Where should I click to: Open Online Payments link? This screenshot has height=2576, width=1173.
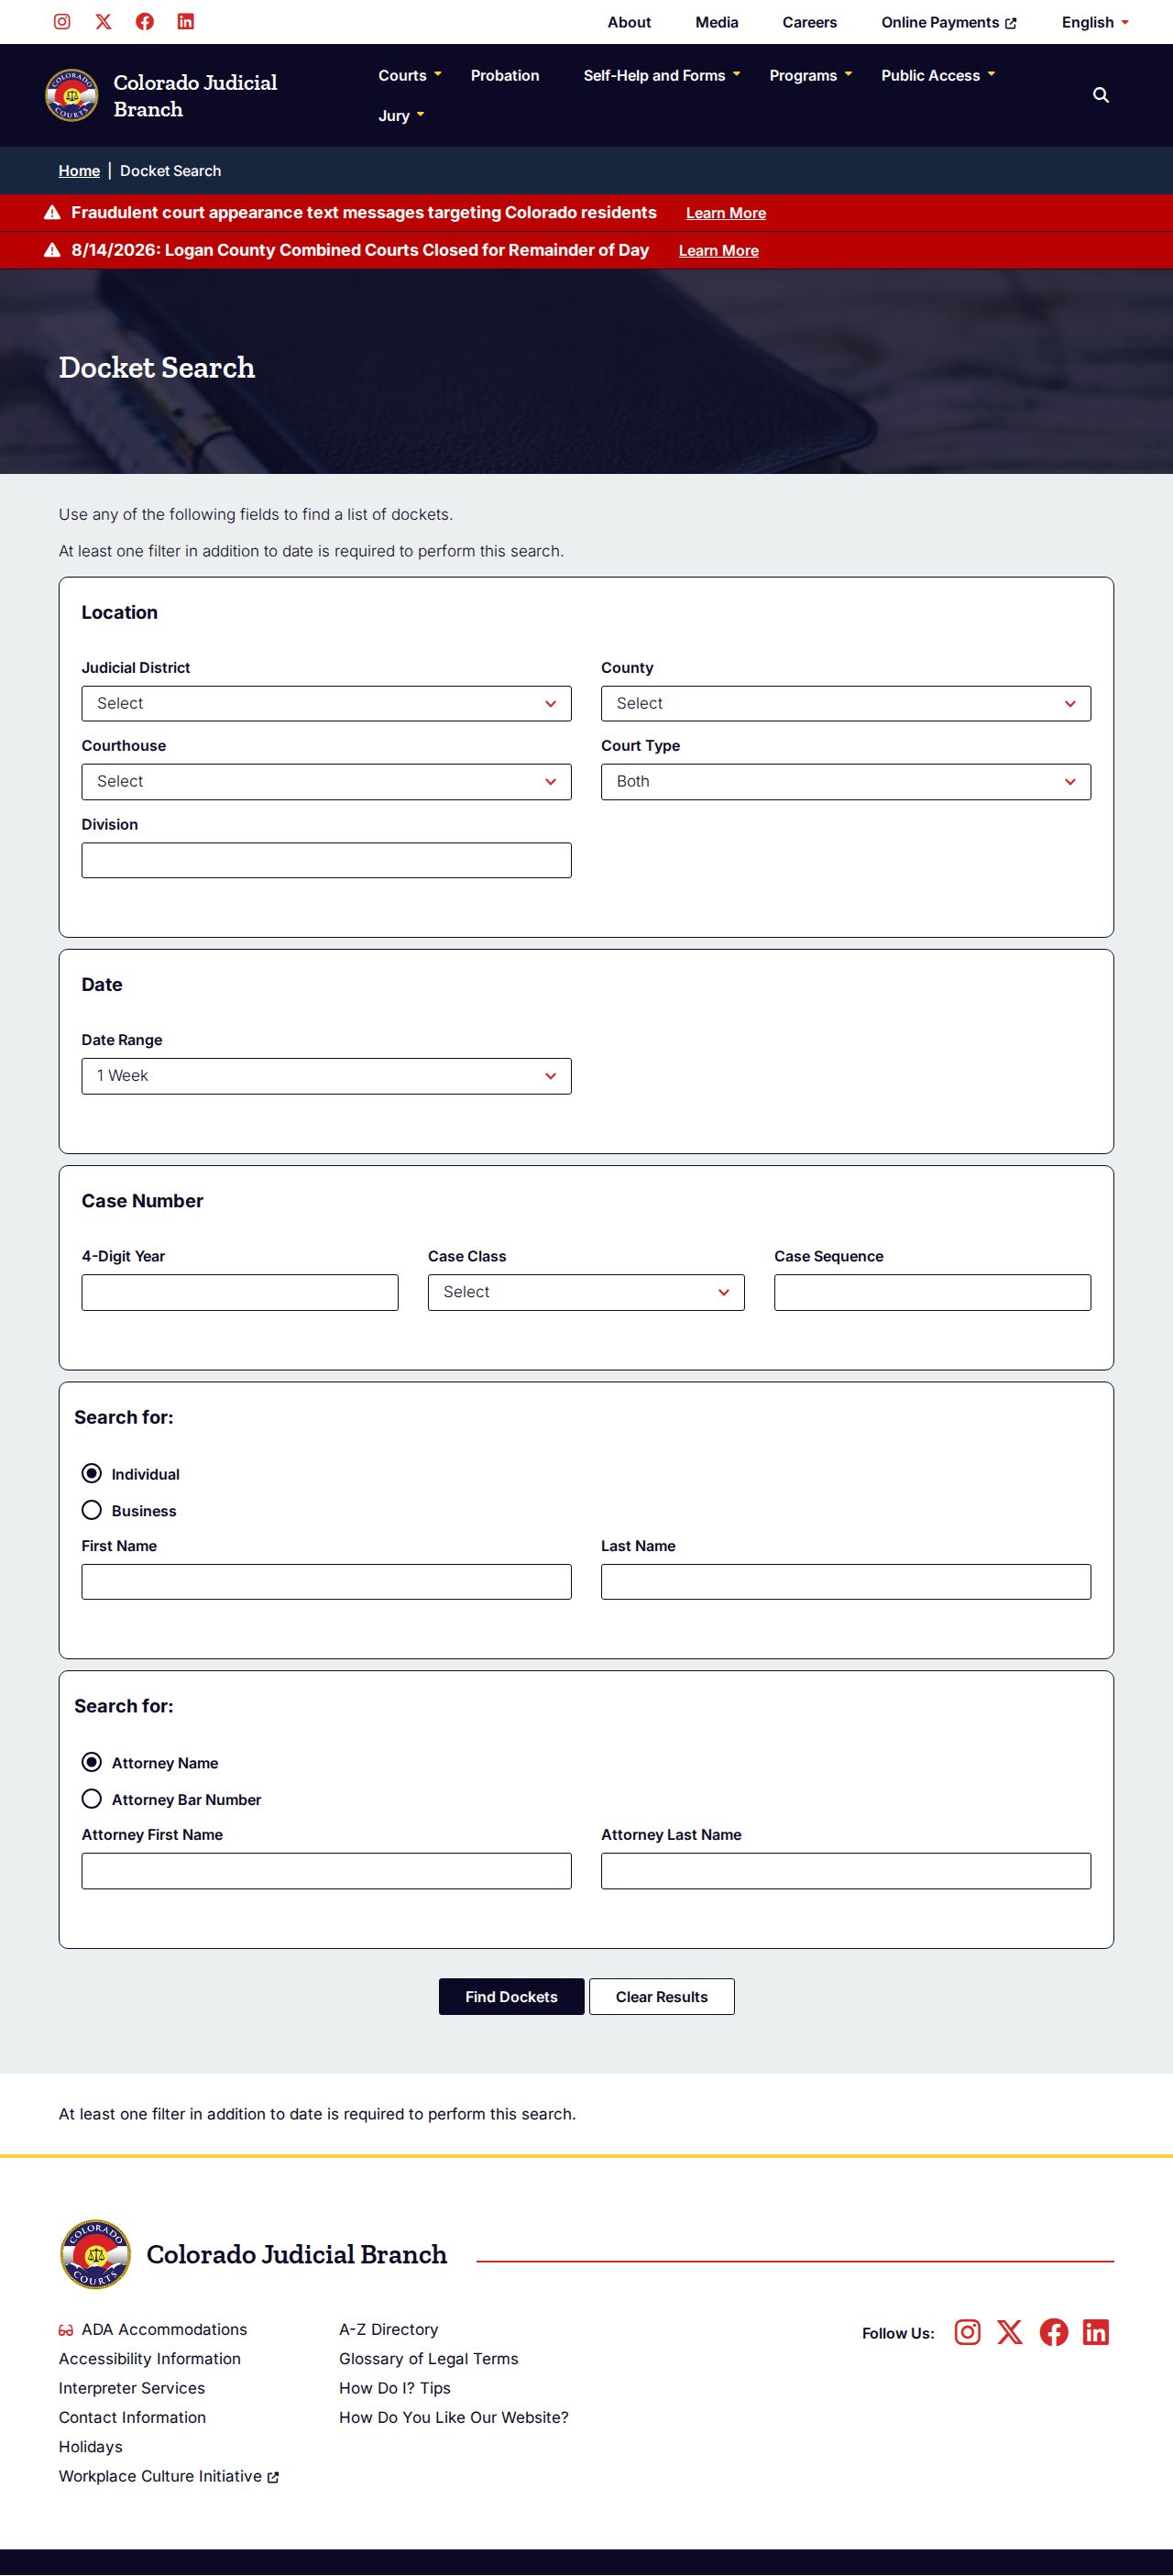point(949,22)
